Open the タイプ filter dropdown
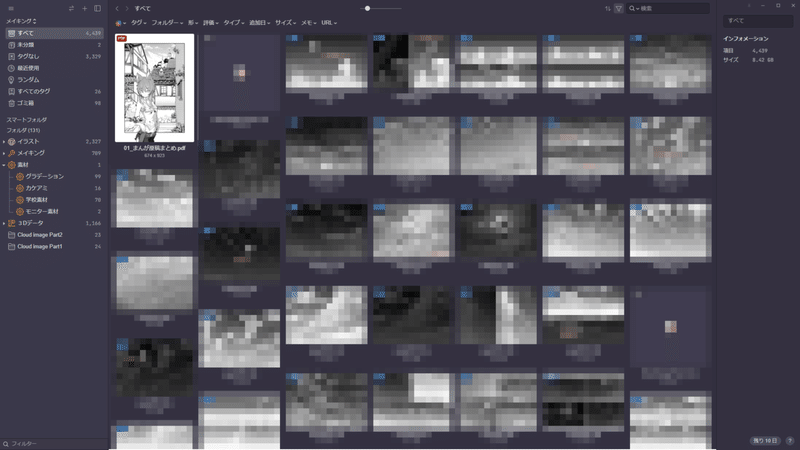 234,23
